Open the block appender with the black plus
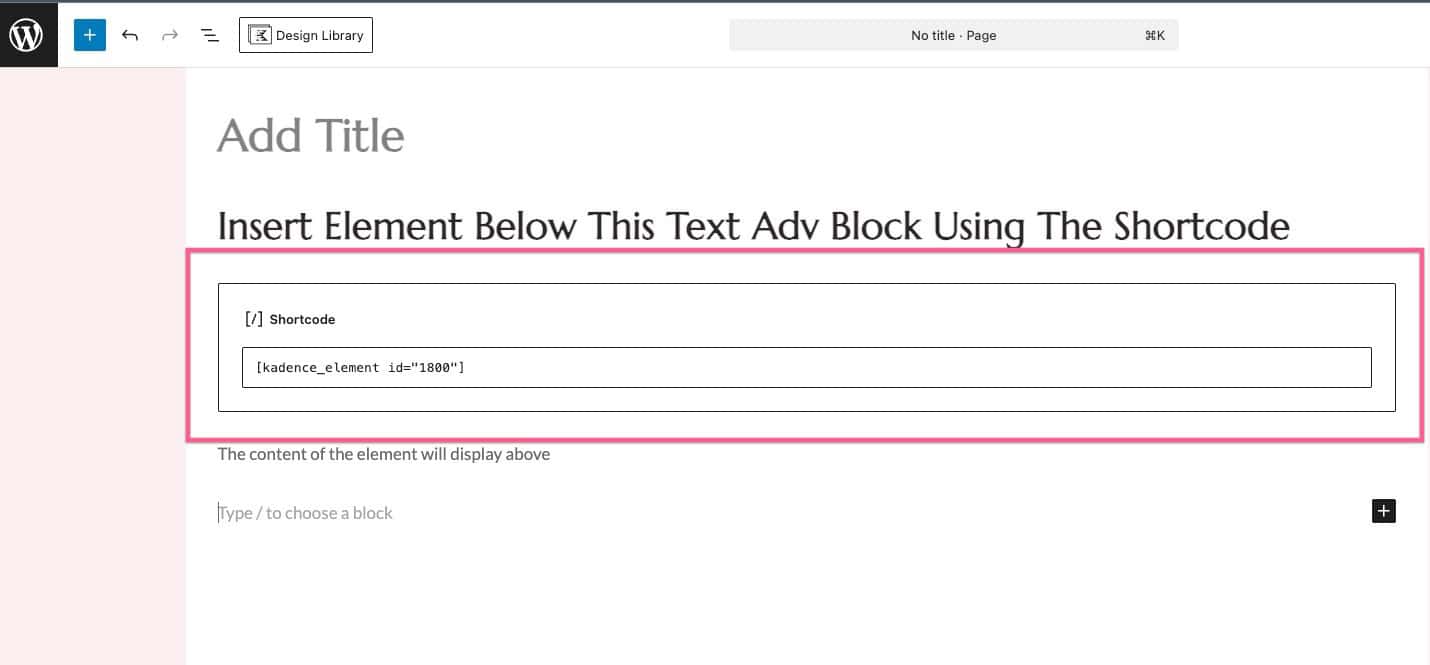This screenshot has height=665, width=1430. 1383,510
